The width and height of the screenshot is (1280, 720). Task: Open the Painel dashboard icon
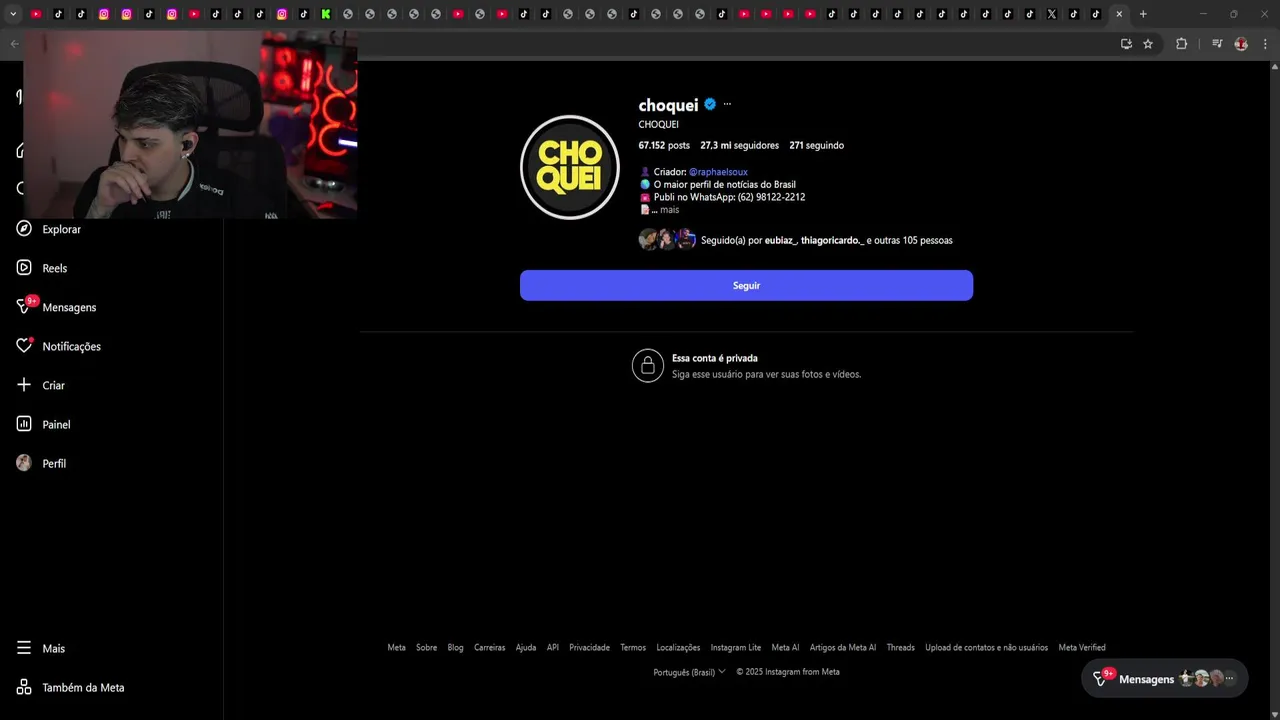pos(24,424)
